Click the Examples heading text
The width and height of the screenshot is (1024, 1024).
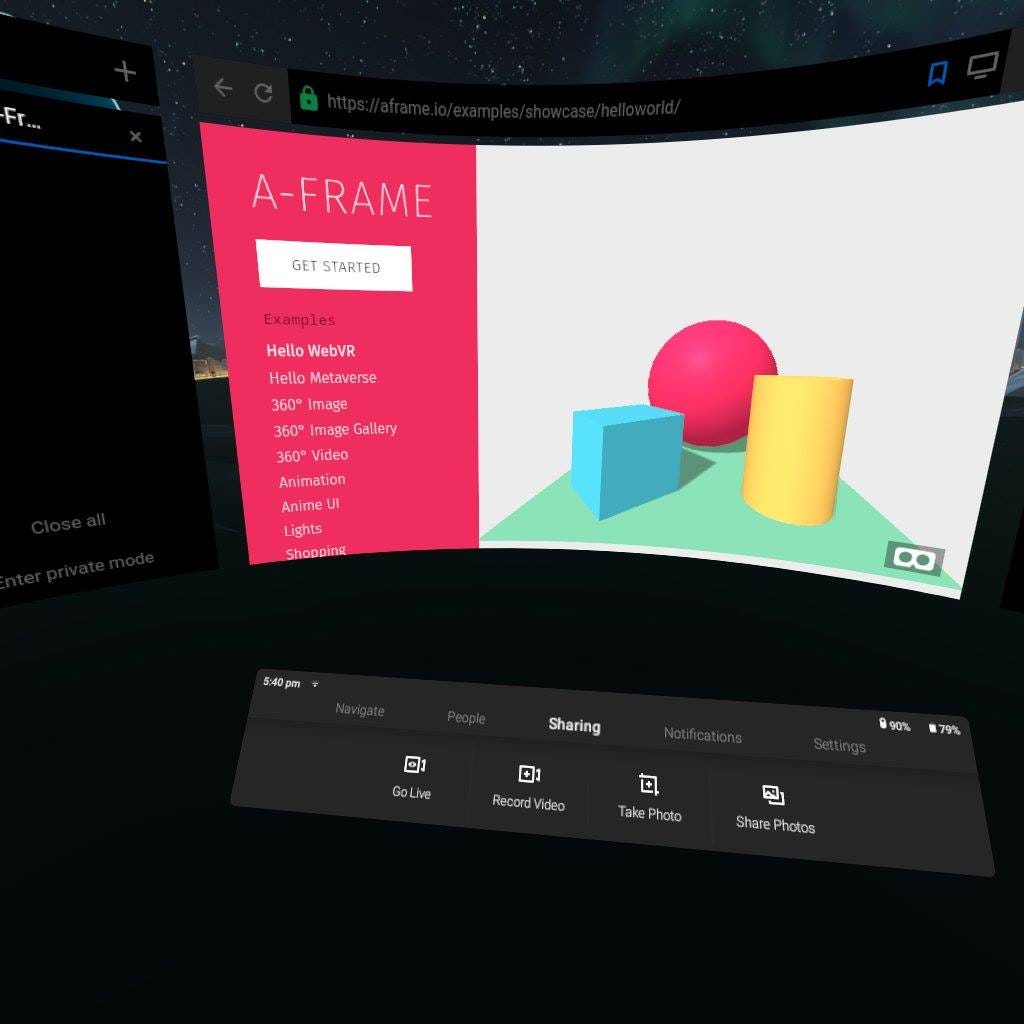[300, 319]
